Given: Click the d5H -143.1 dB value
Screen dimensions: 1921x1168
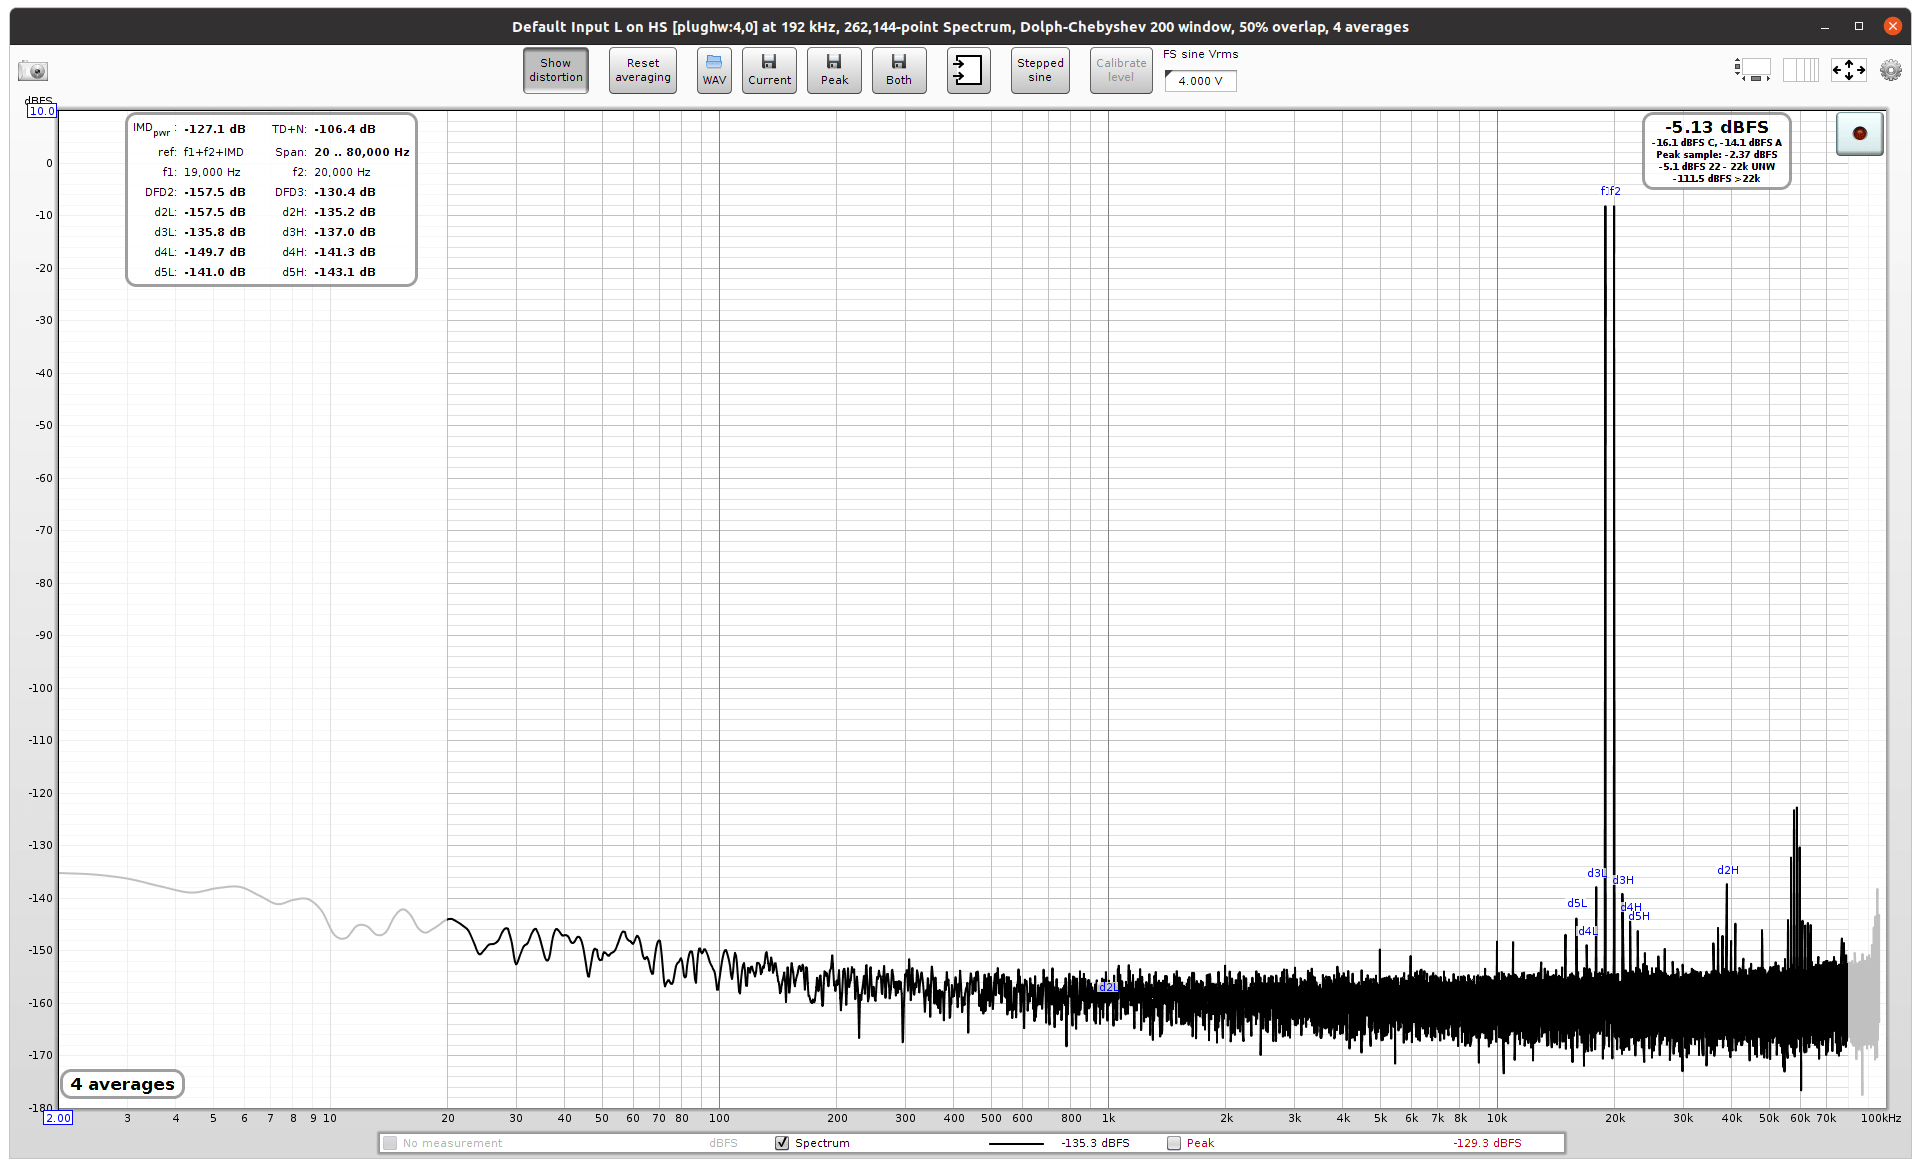Looking at the screenshot, I should point(345,272).
